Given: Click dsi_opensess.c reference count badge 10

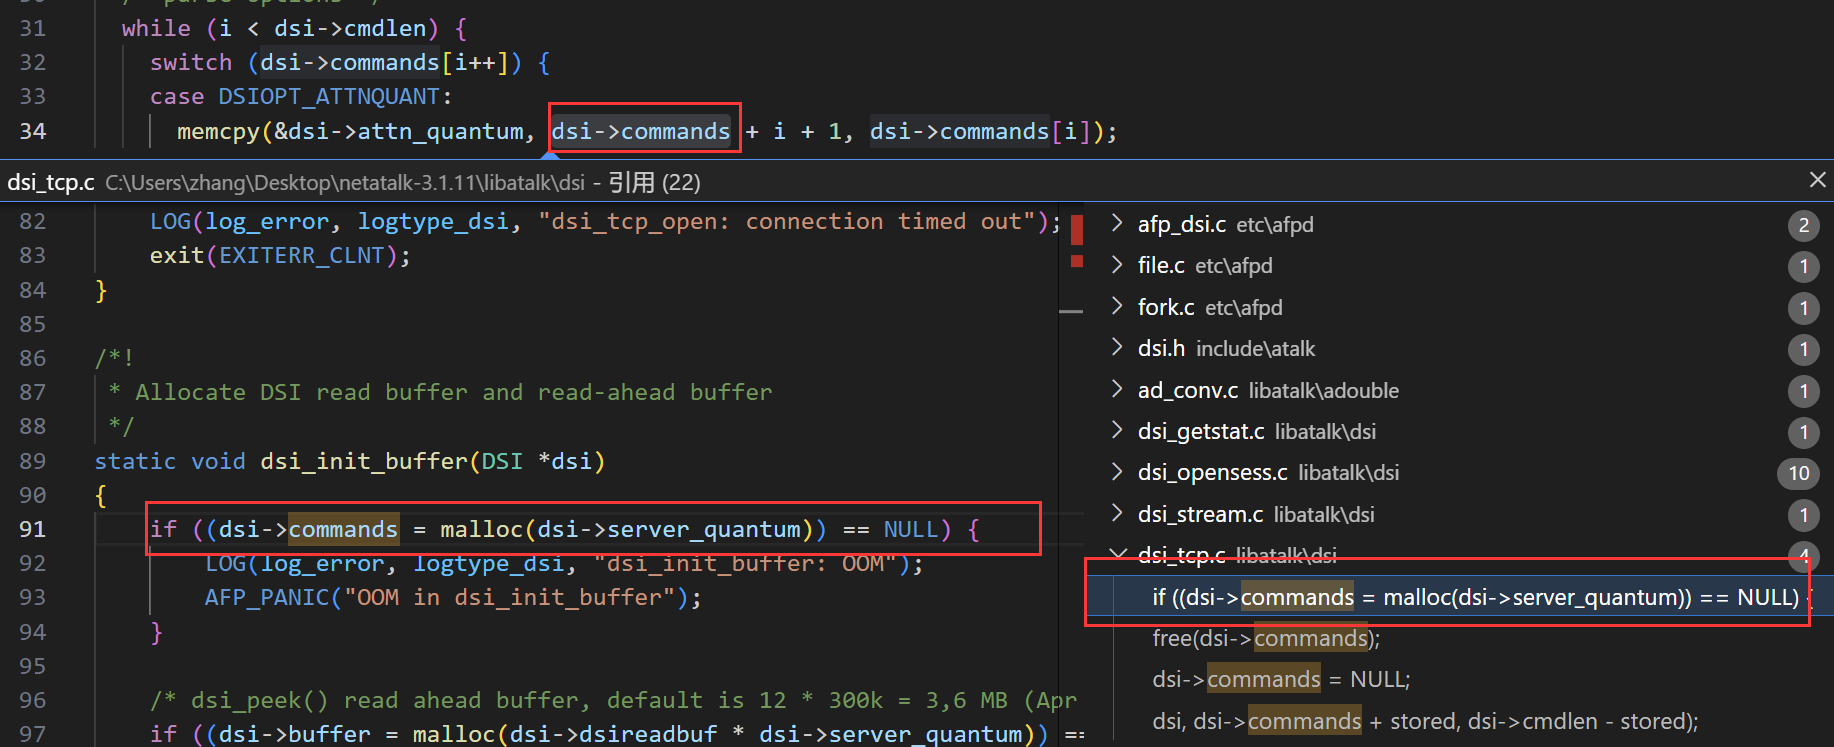Looking at the screenshot, I should pos(1798,472).
